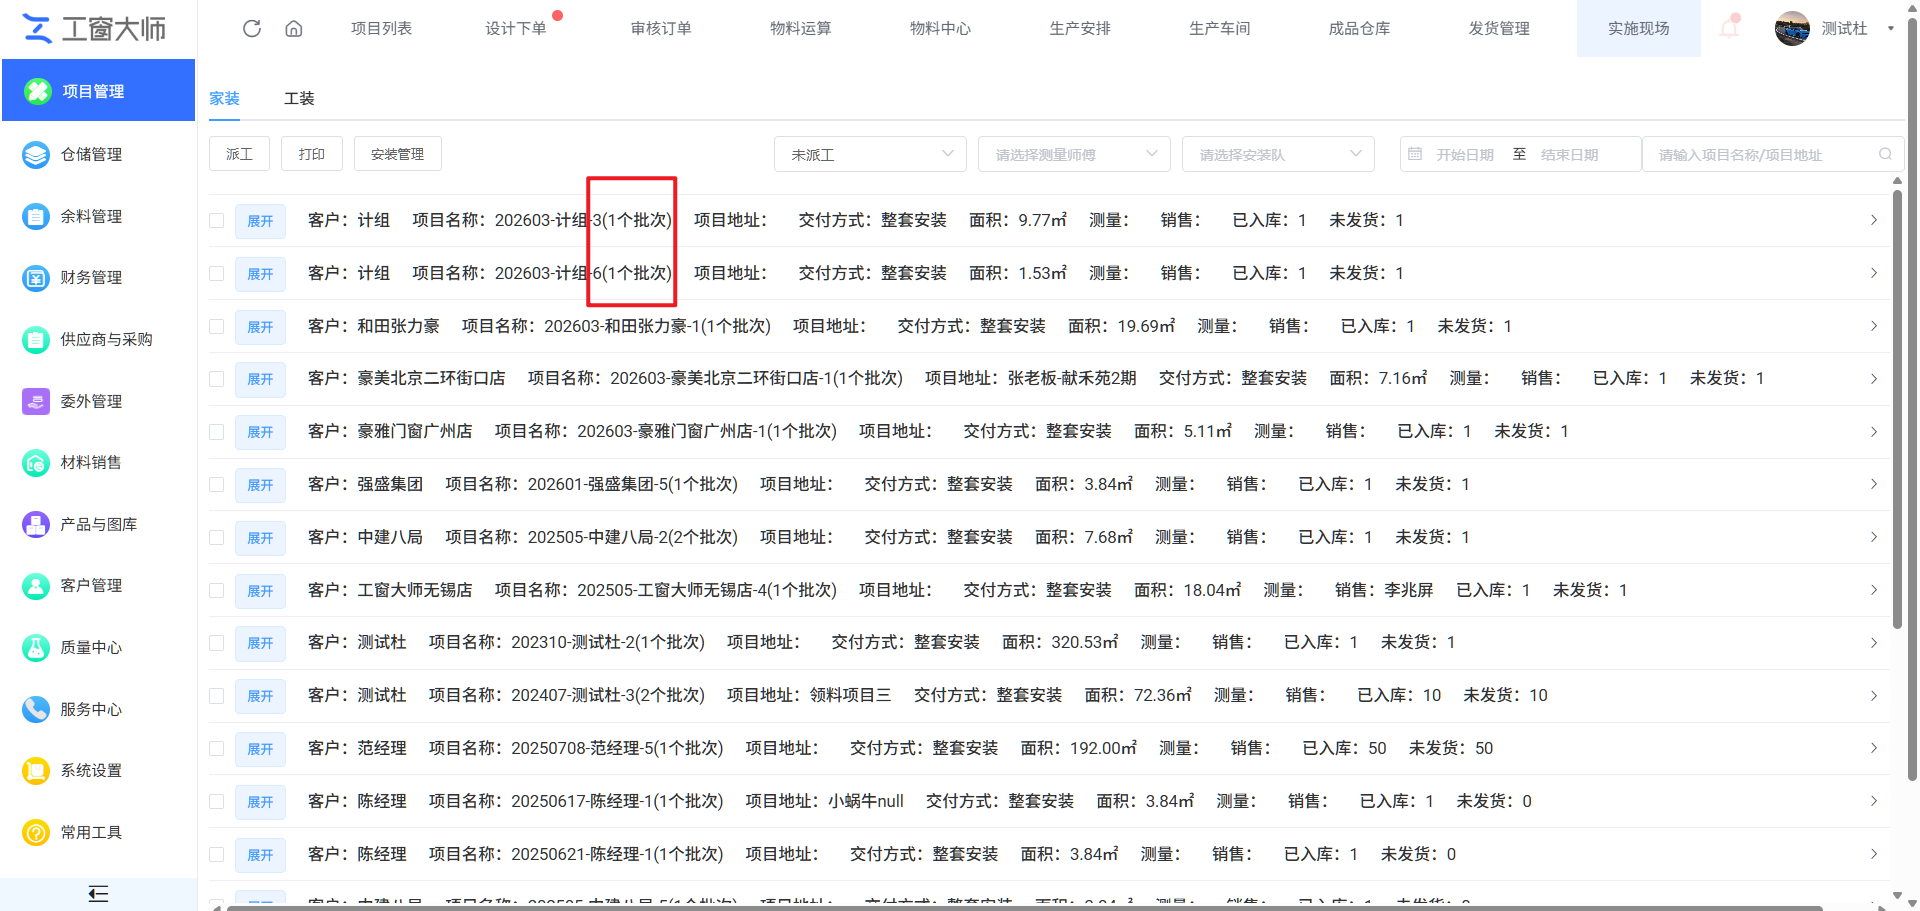
Task: Switch to the 工装 tab
Action: coord(298,98)
